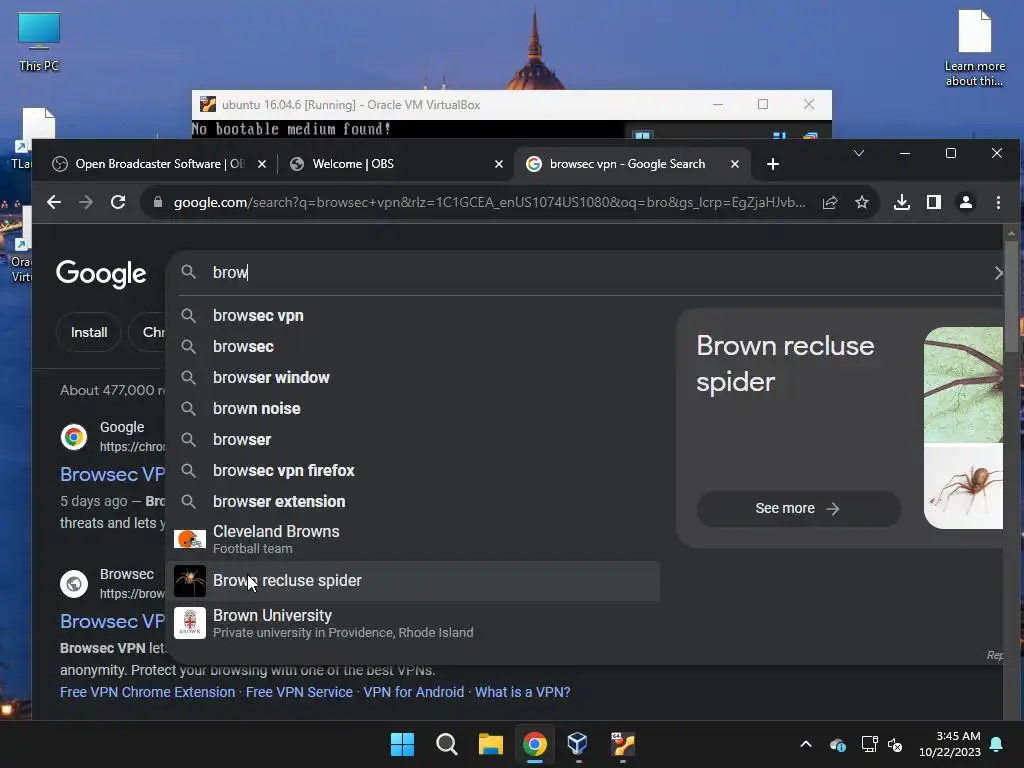The image size is (1024, 768).
Task: Open Chrome's tab search chevron
Action: 859,153
